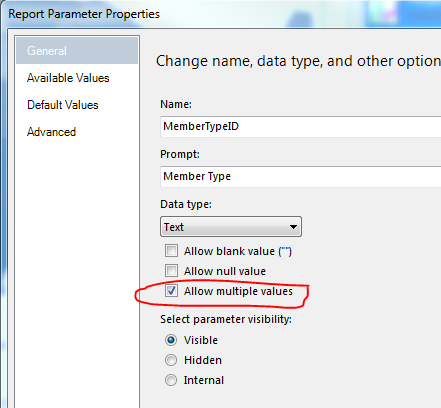441x408 pixels.
Task: Select the General page in sidebar
Action: pyautogui.click(x=77, y=51)
